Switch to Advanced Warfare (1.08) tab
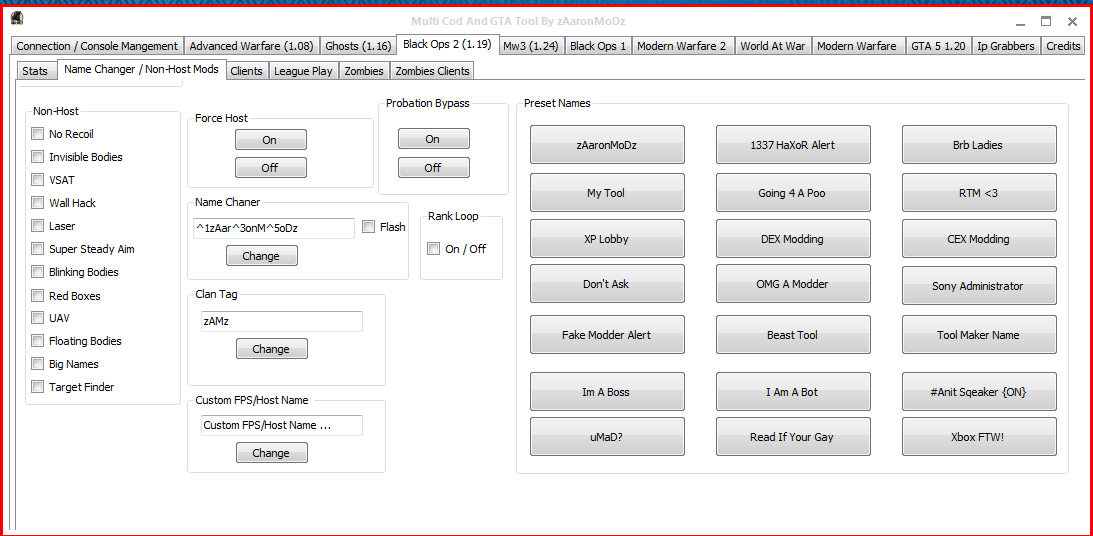 [254, 46]
